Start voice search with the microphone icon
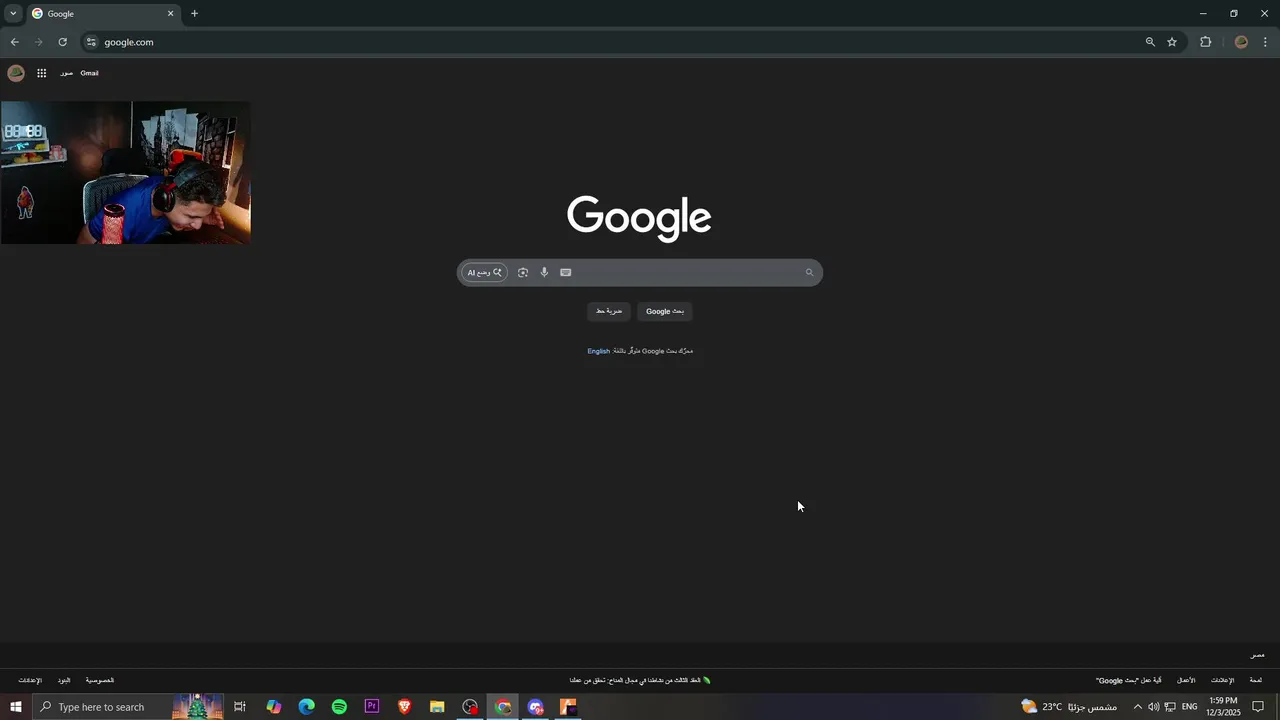The height and width of the screenshot is (720, 1280). point(544,272)
